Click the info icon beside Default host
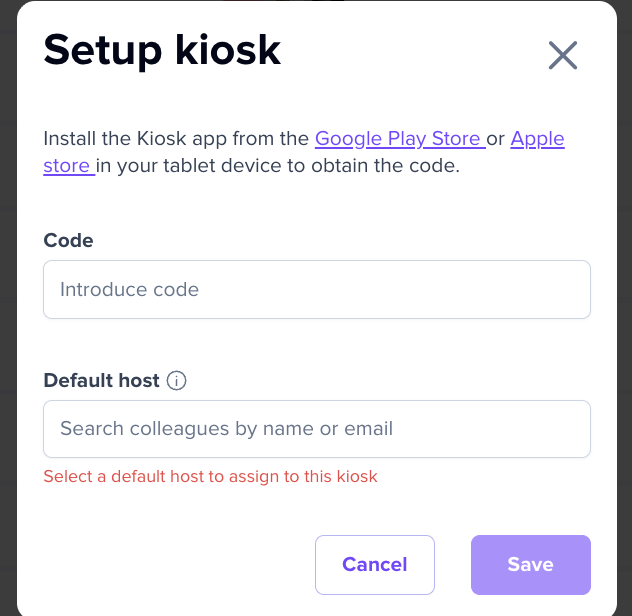This screenshot has height=616, width=632. click(177, 381)
